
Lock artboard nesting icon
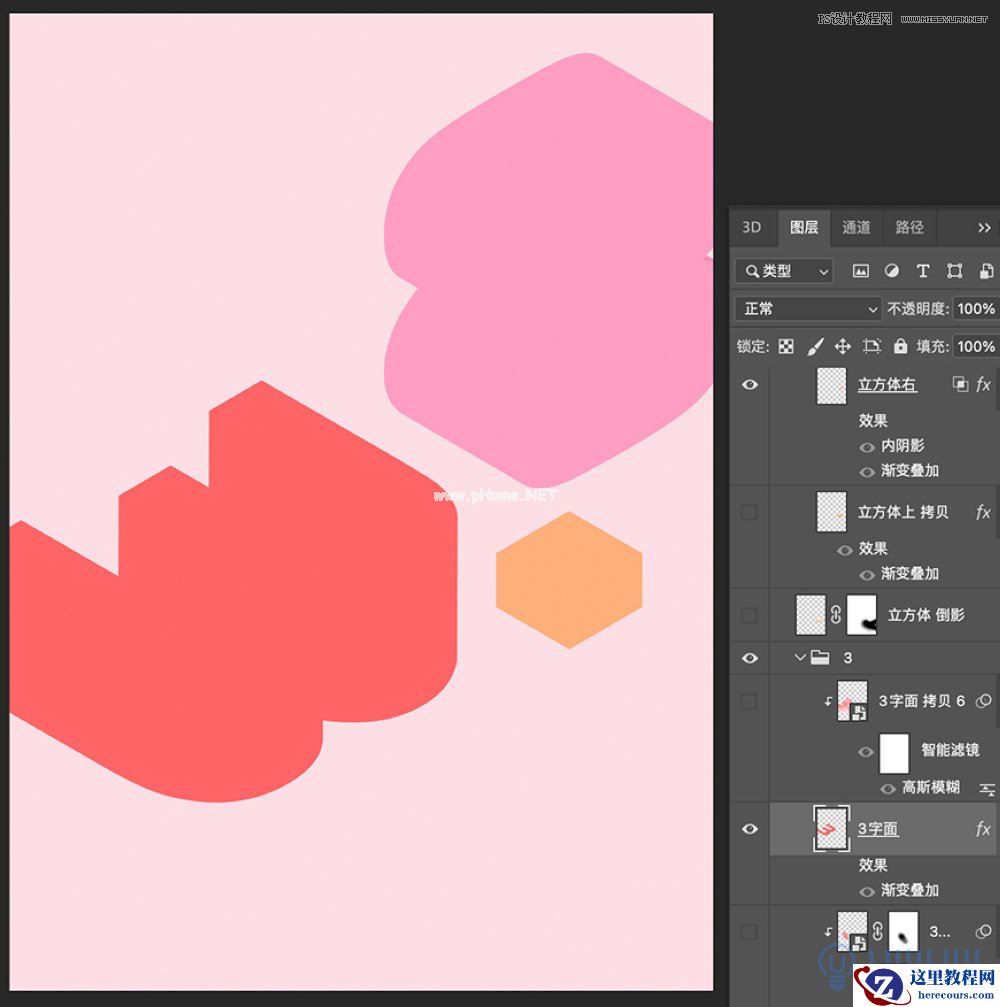[872, 347]
